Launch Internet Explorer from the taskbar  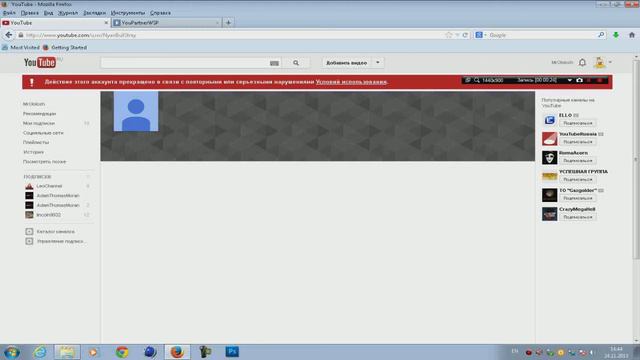[x=40, y=352]
